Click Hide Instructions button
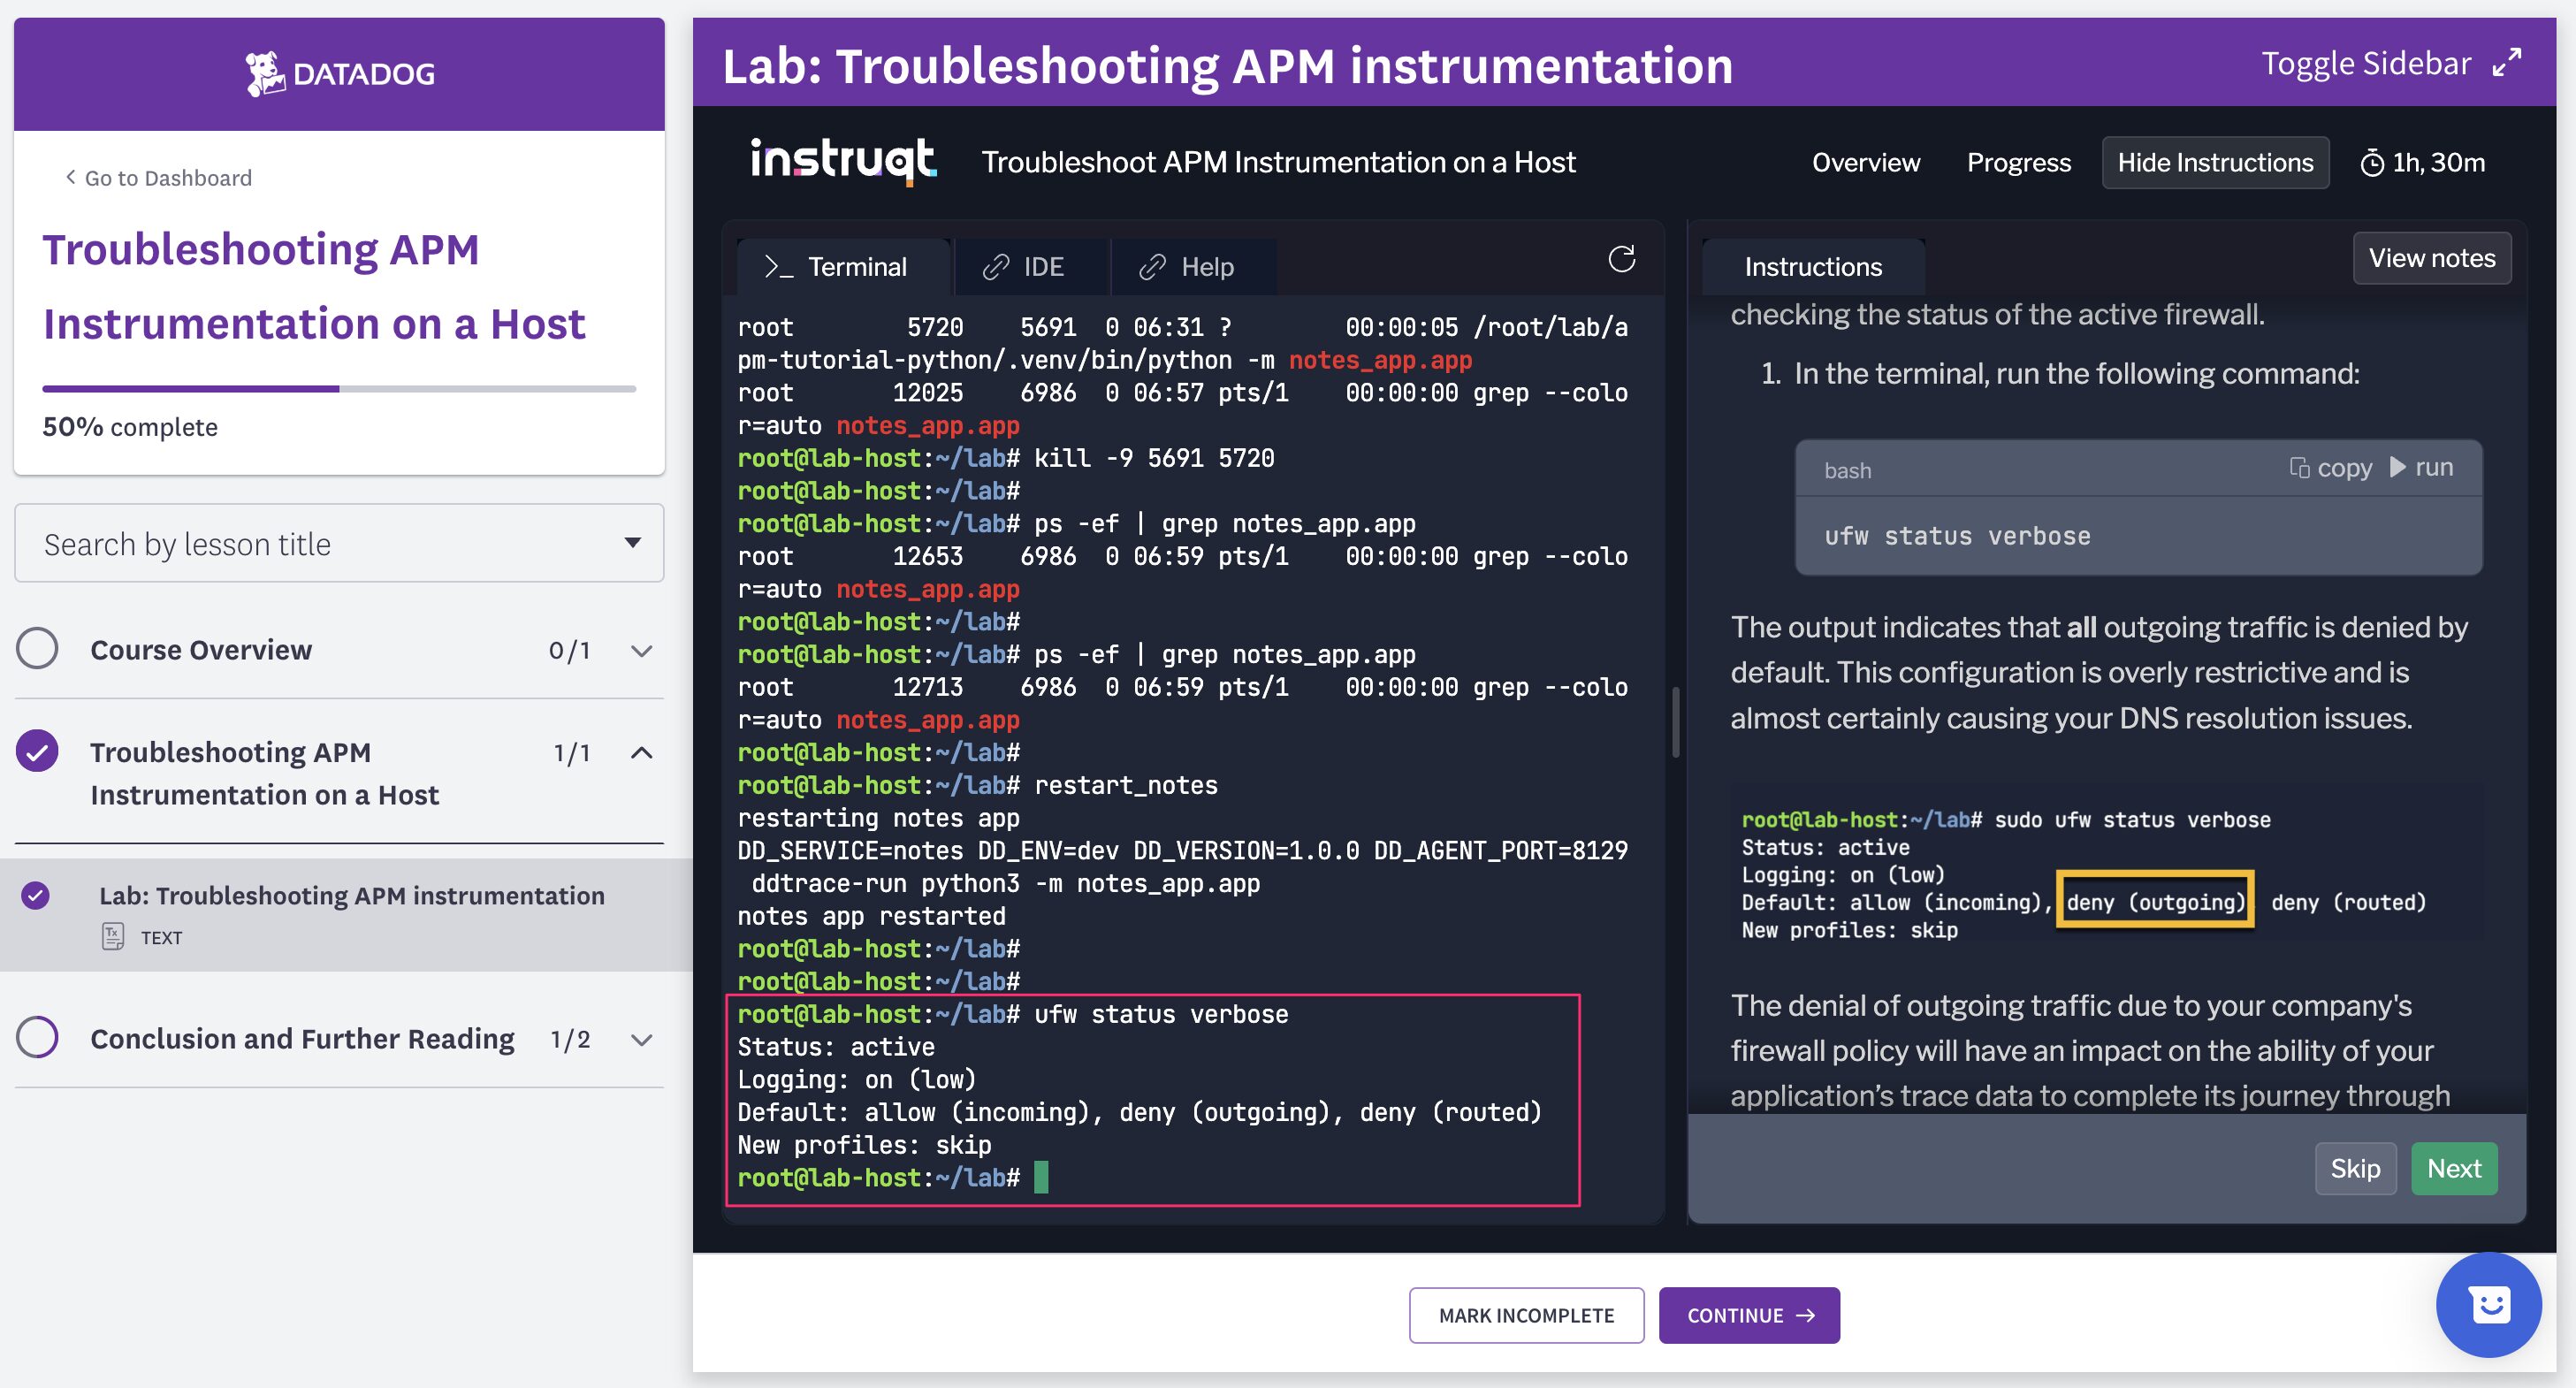This screenshot has height=1388, width=2576. [2215, 163]
